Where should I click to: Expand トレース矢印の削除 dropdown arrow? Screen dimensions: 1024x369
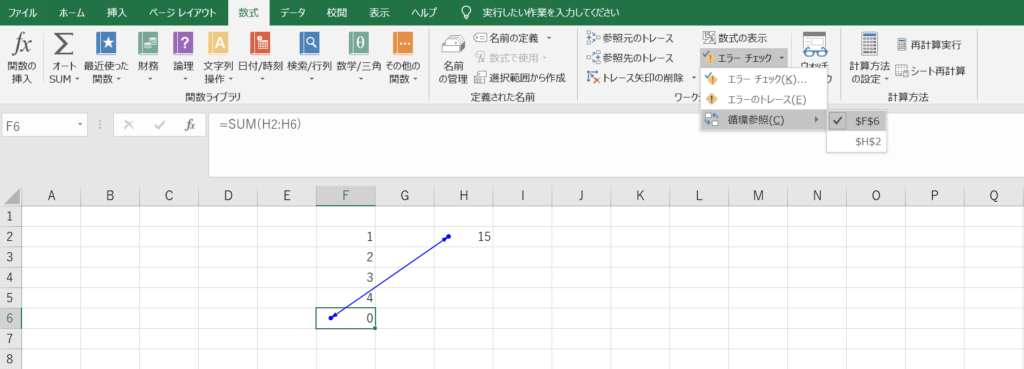pos(693,78)
